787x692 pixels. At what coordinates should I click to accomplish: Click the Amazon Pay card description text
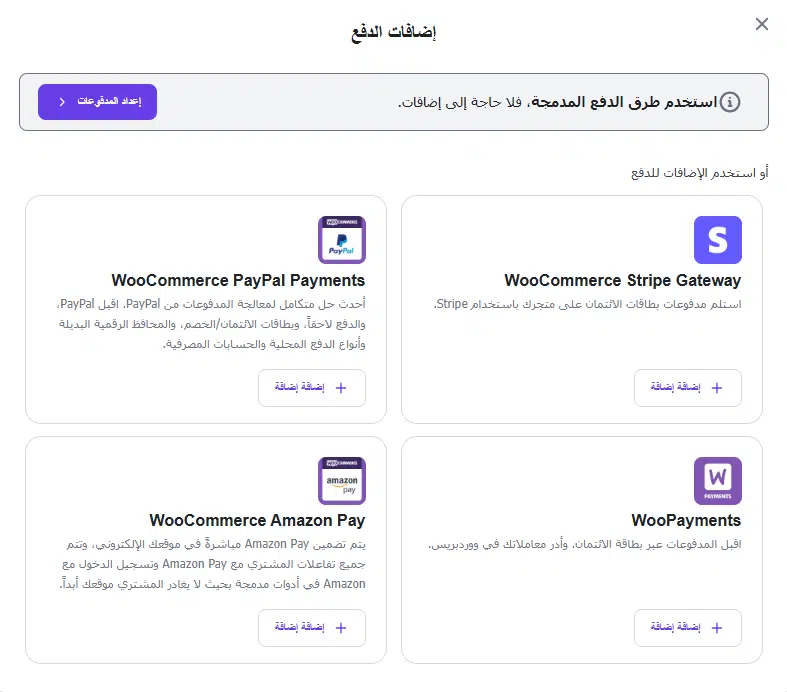pyautogui.click(x=213, y=564)
